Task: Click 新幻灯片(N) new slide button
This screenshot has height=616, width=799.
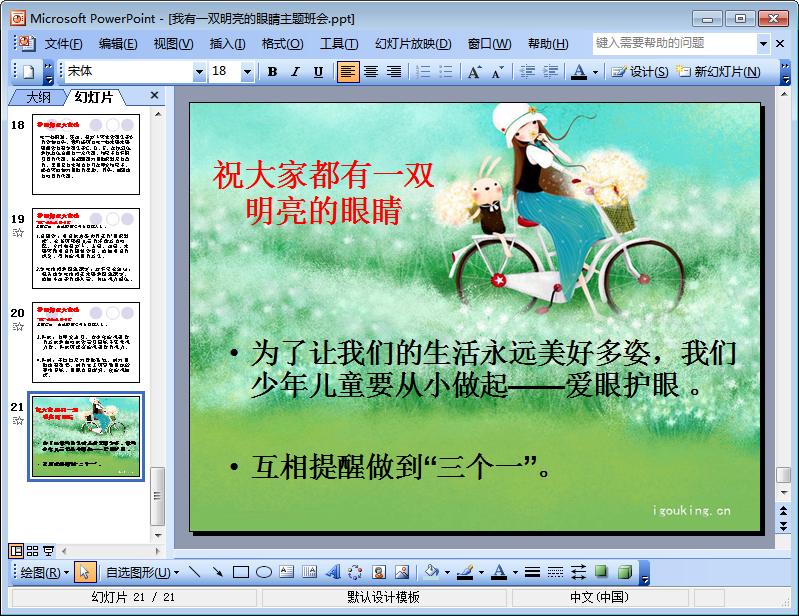Action: coord(718,72)
